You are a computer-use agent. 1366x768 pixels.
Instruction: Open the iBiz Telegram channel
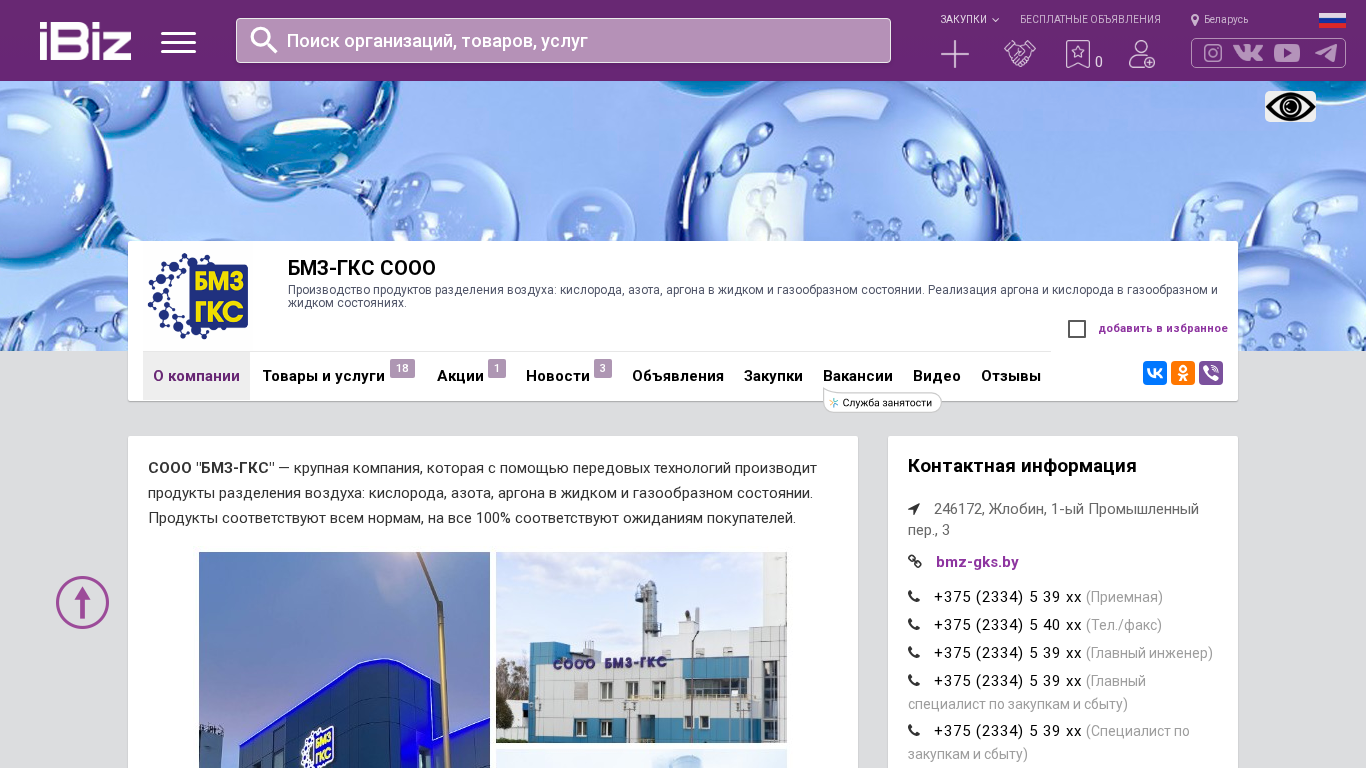(x=1326, y=53)
